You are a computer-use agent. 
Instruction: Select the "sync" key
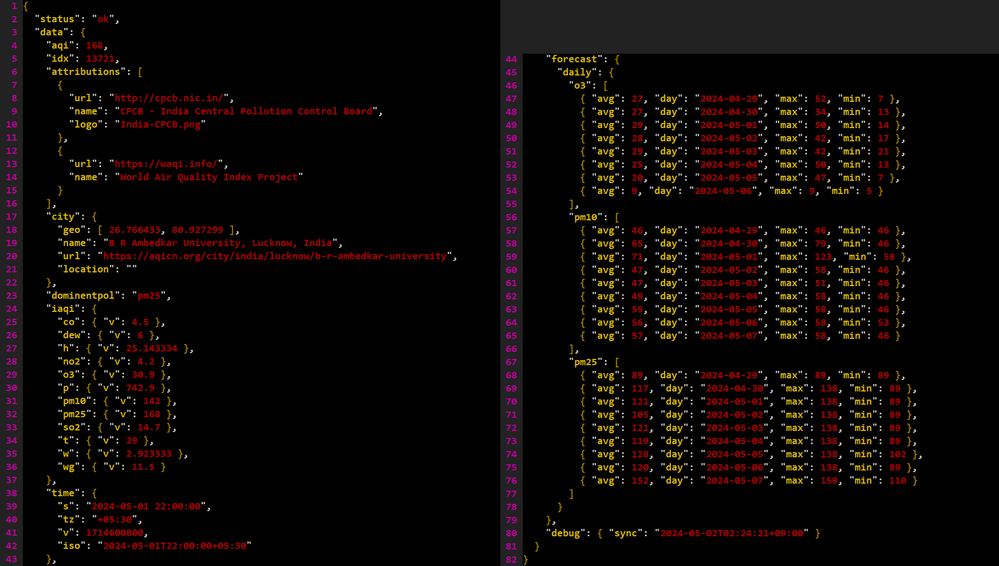click(626, 533)
